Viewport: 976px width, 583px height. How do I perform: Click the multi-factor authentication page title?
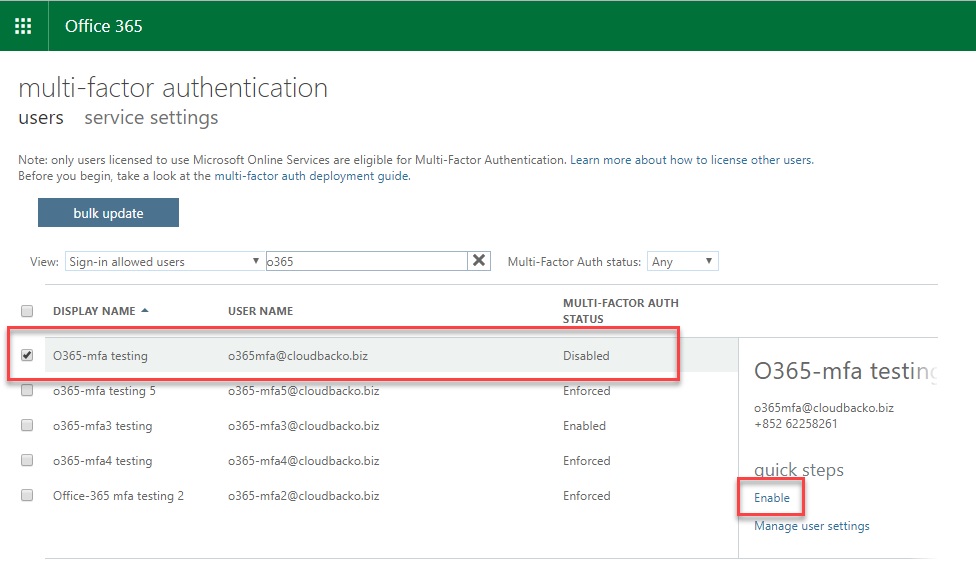pos(173,88)
